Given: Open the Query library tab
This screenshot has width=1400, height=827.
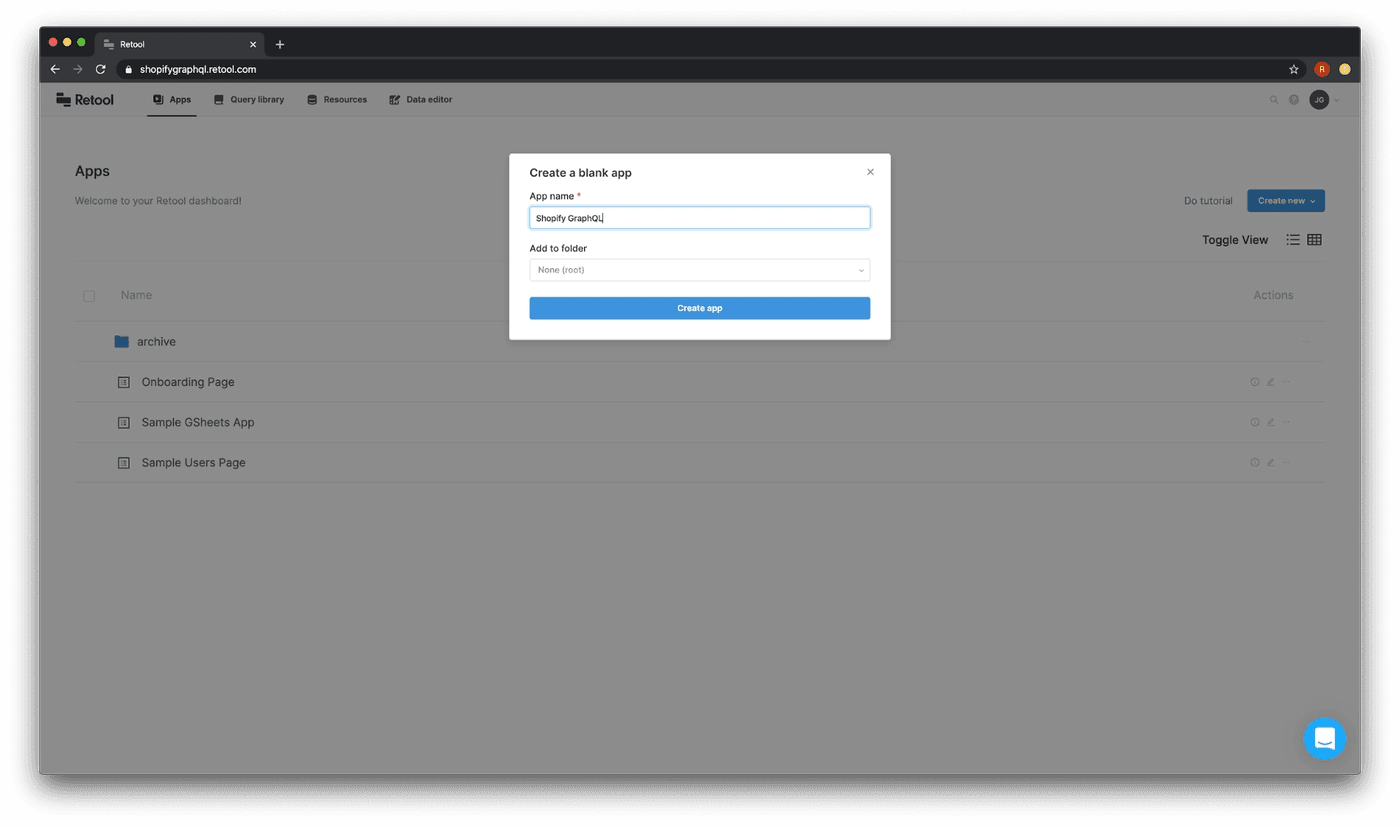Looking at the screenshot, I should point(249,100).
